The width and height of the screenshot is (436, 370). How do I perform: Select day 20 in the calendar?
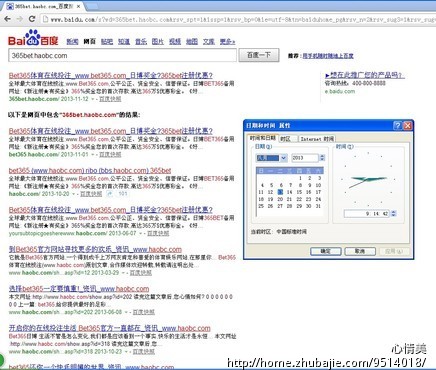pyautogui.click(x=280, y=199)
